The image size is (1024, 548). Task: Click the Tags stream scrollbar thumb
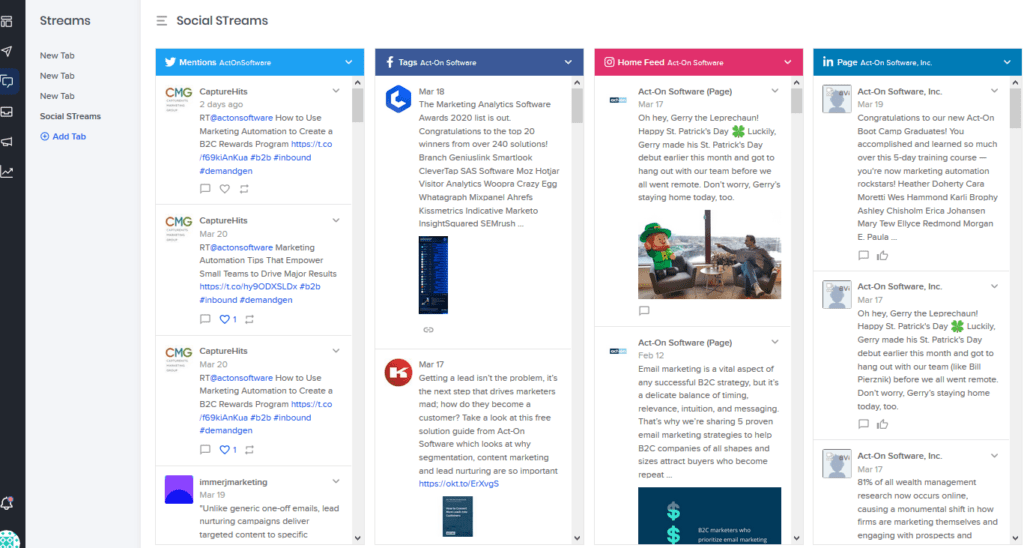coord(577,105)
